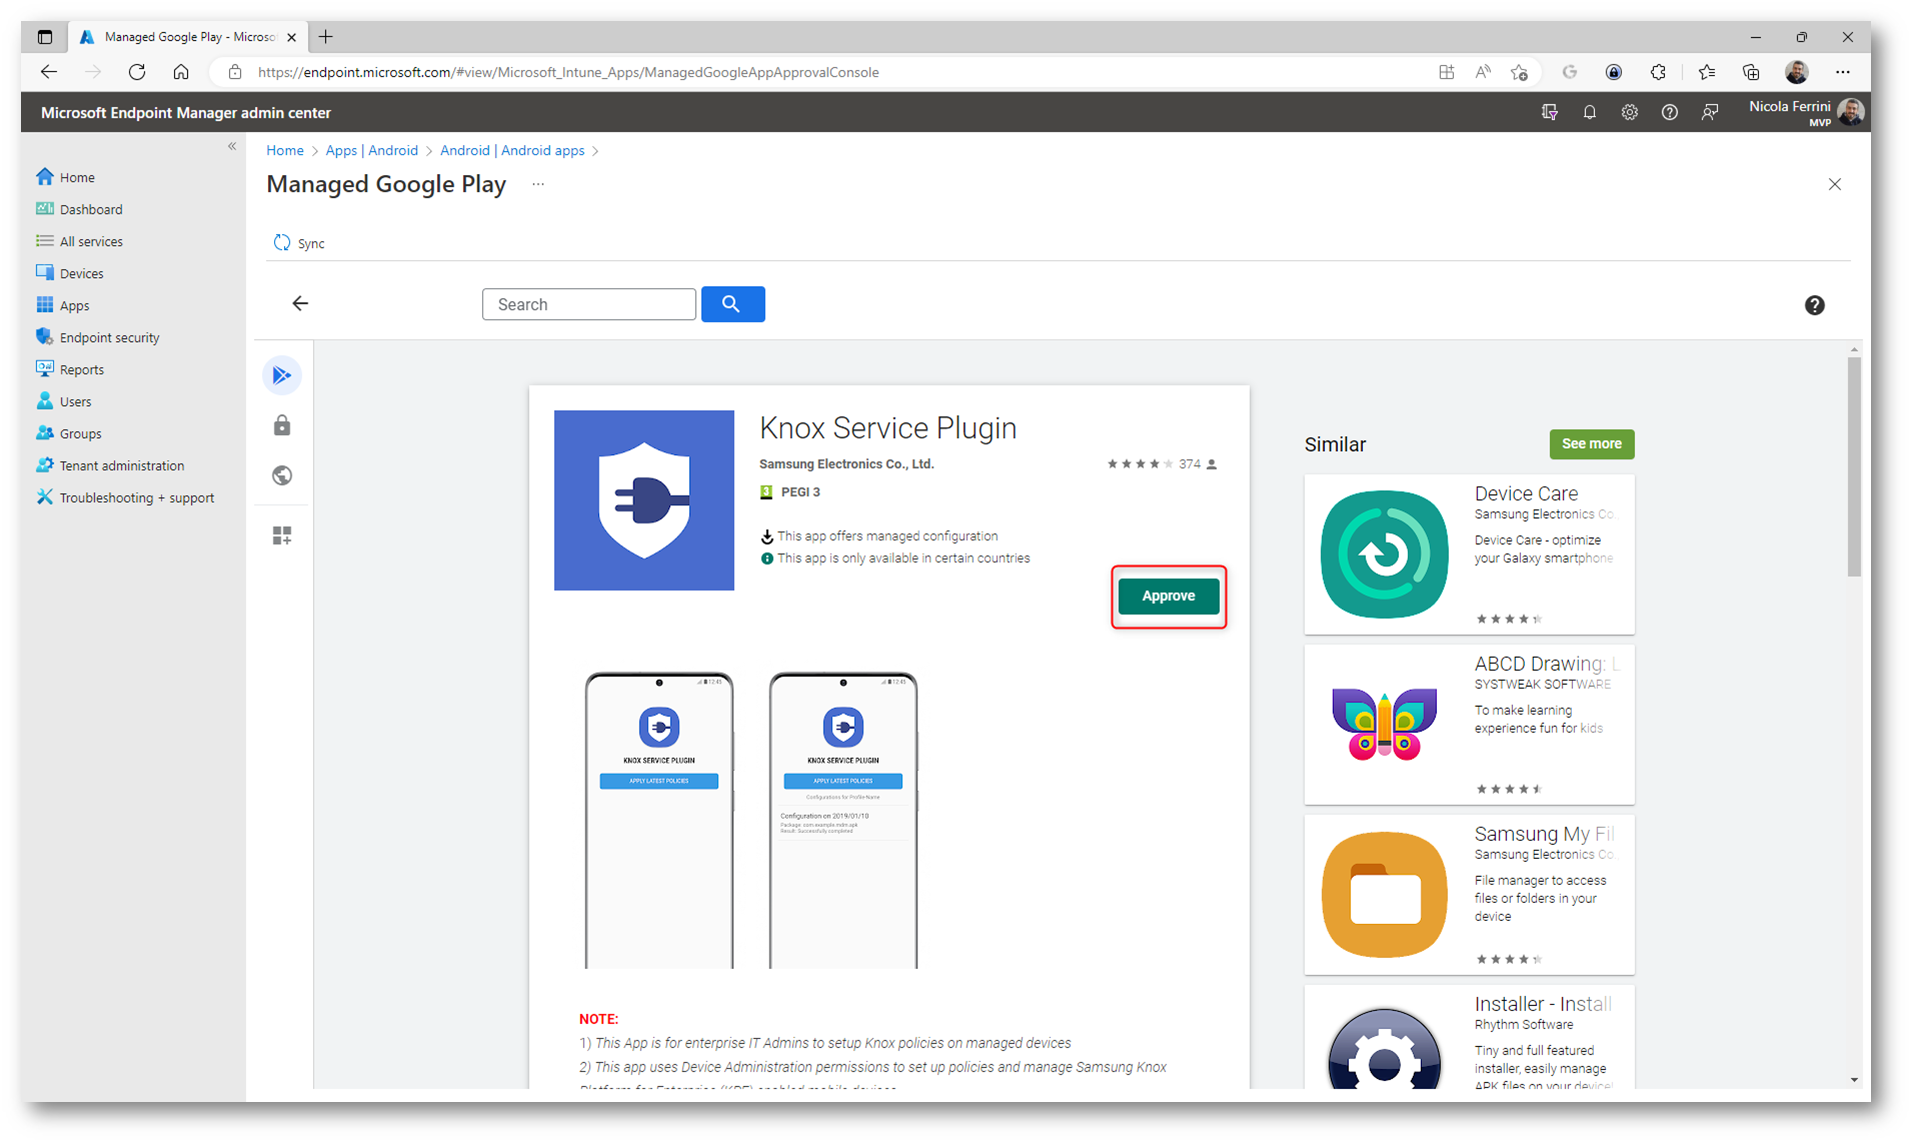Collapse the left navigation menu

coord(232,146)
